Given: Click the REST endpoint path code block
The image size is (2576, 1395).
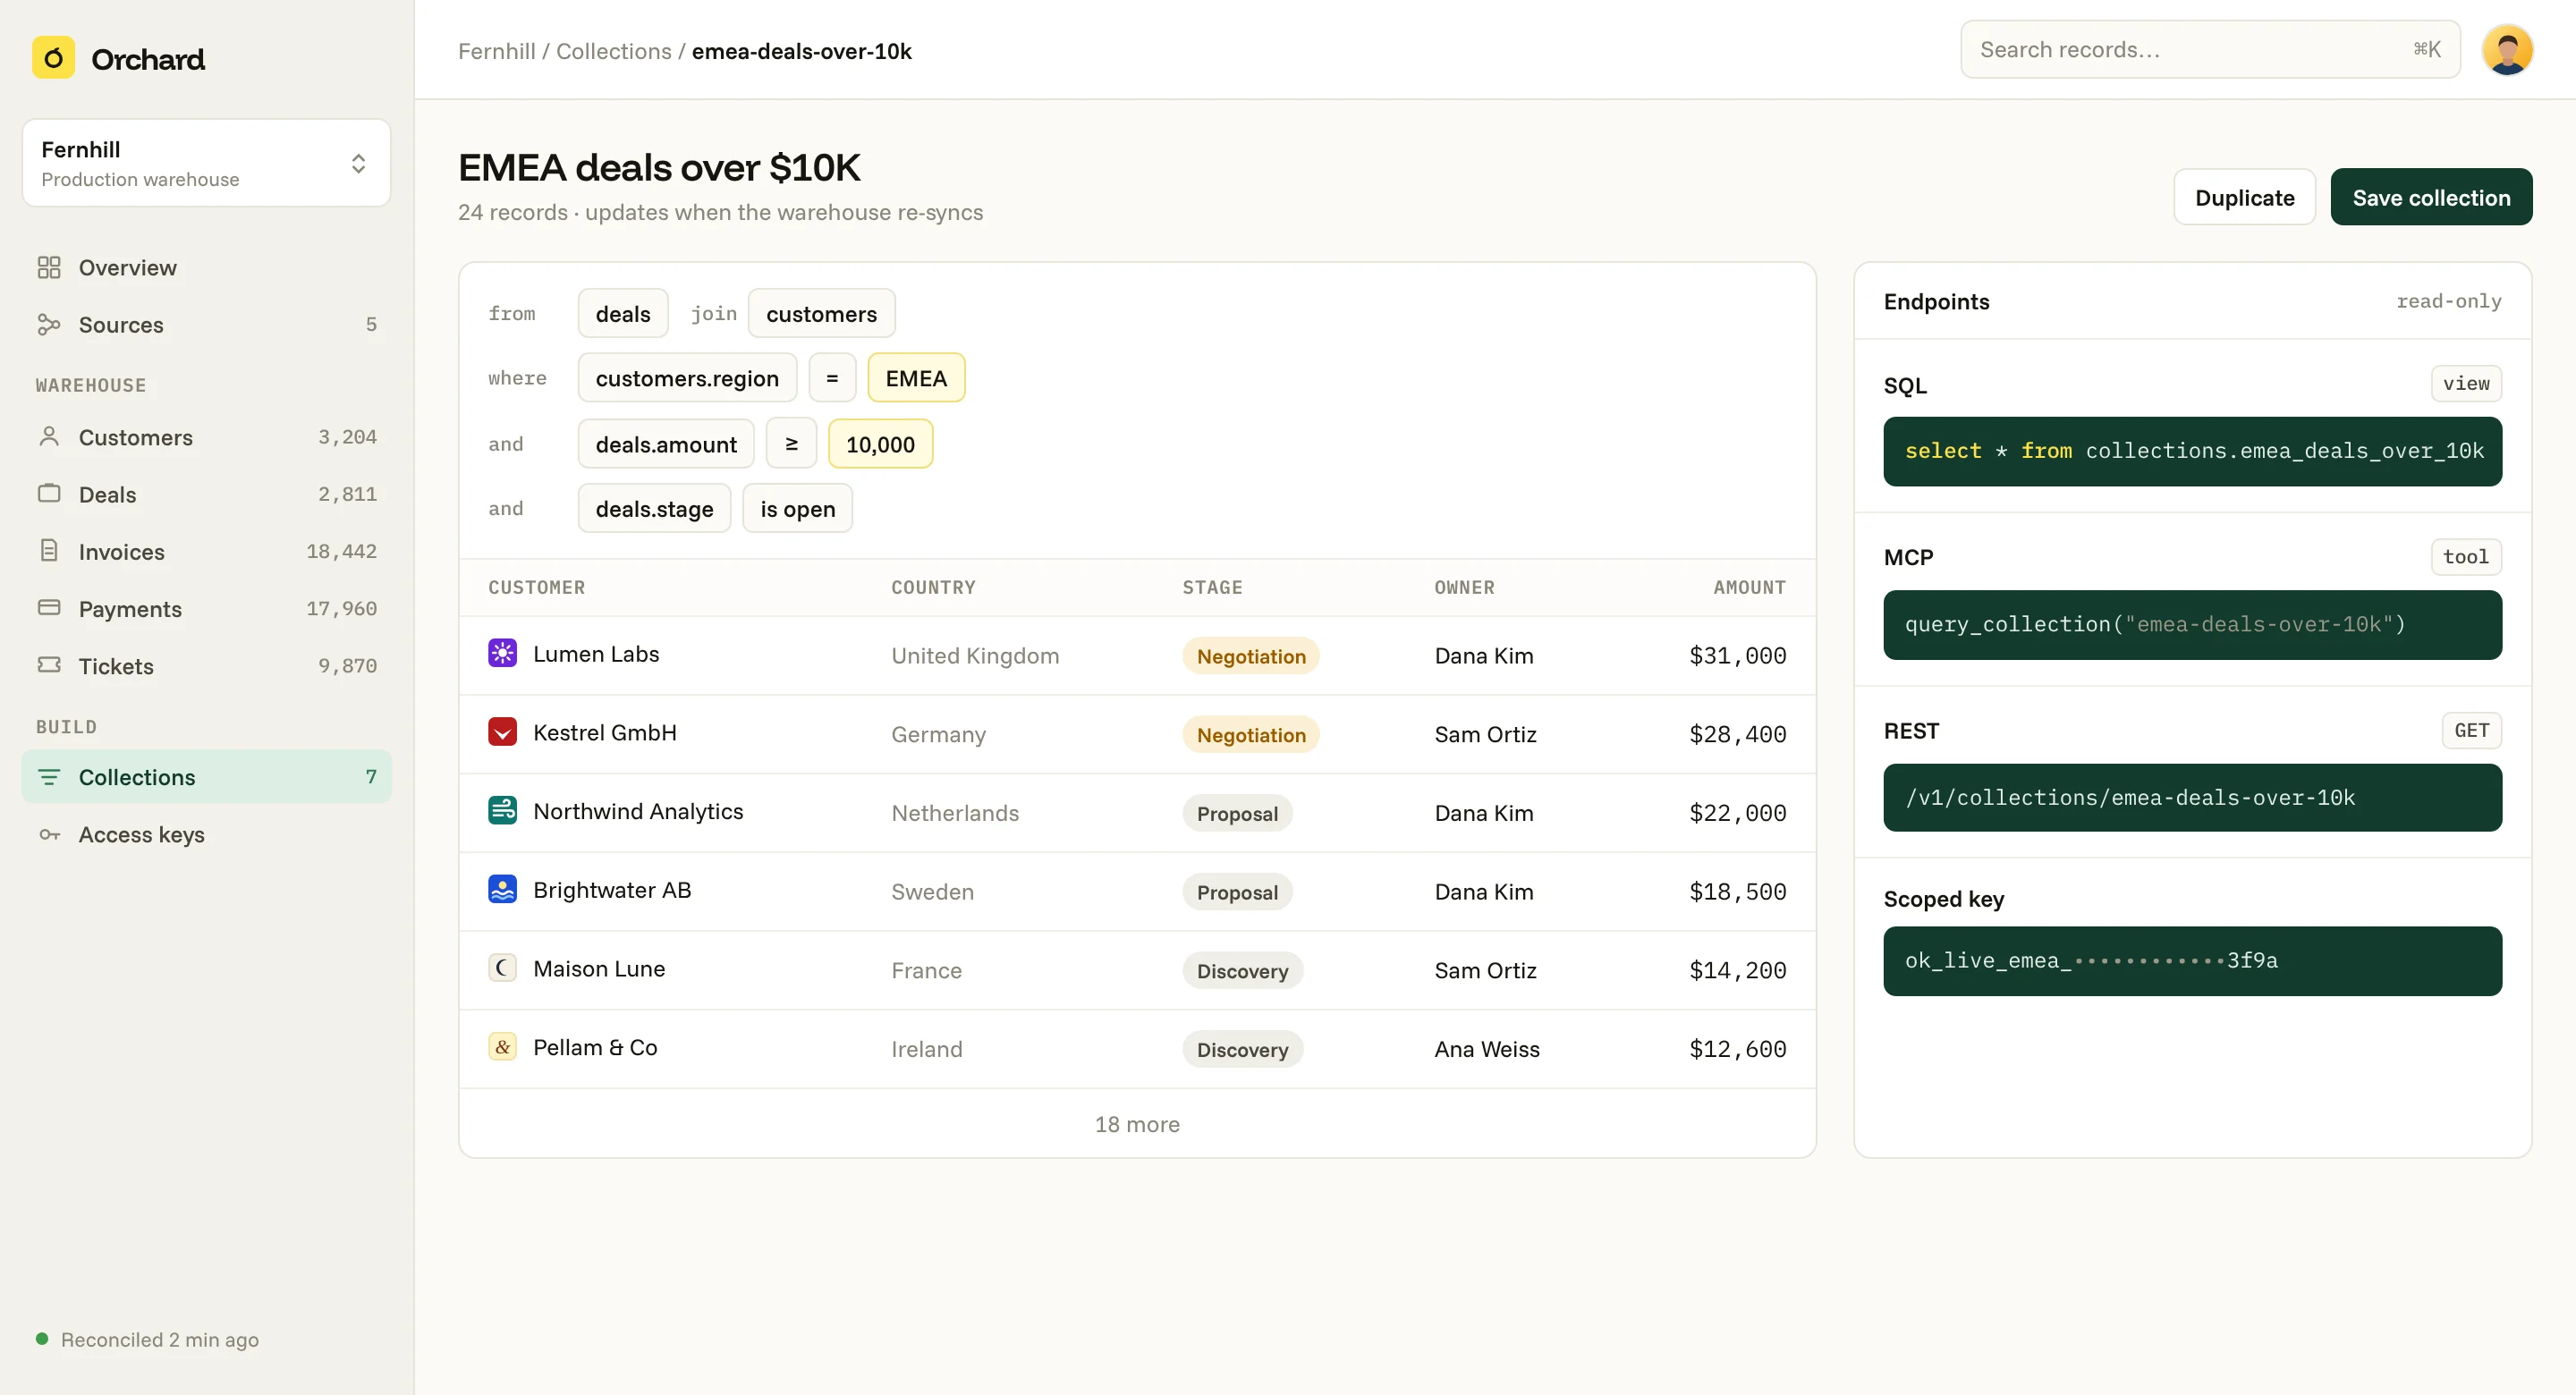Looking at the screenshot, I should point(2192,798).
